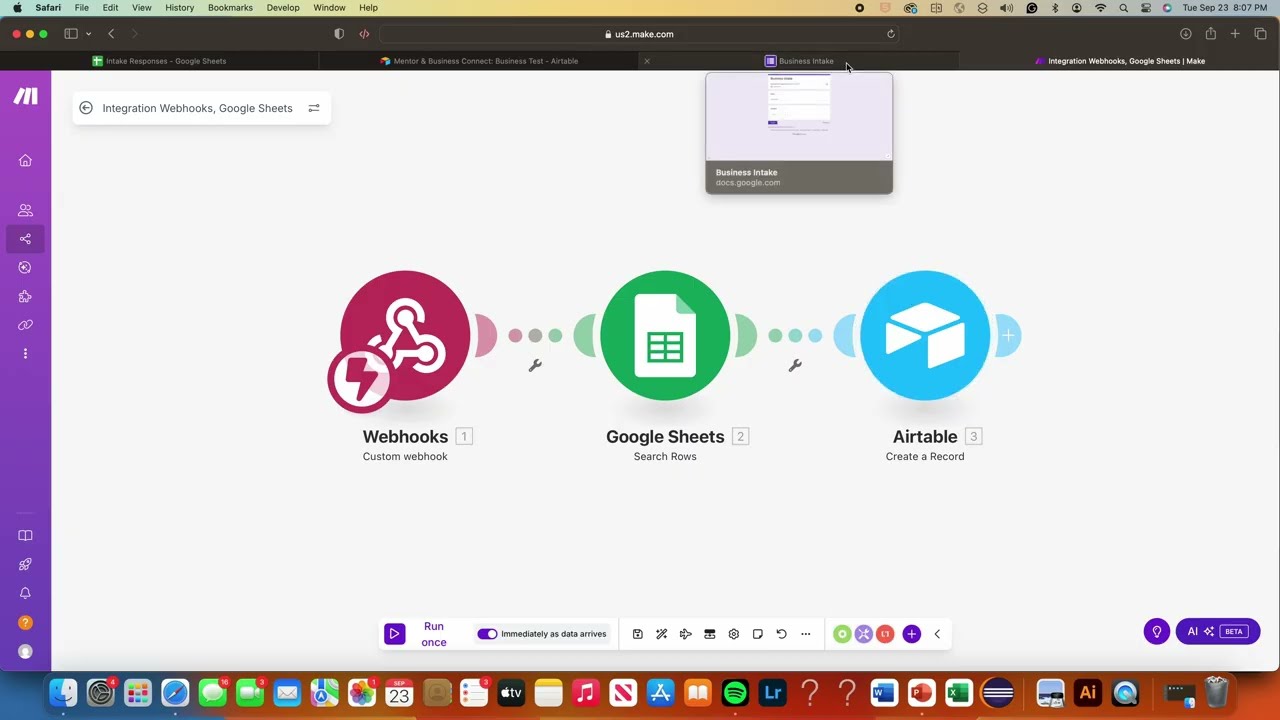
Task: Click the explain flow airplane icon
Action: click(x=685, y=634)
